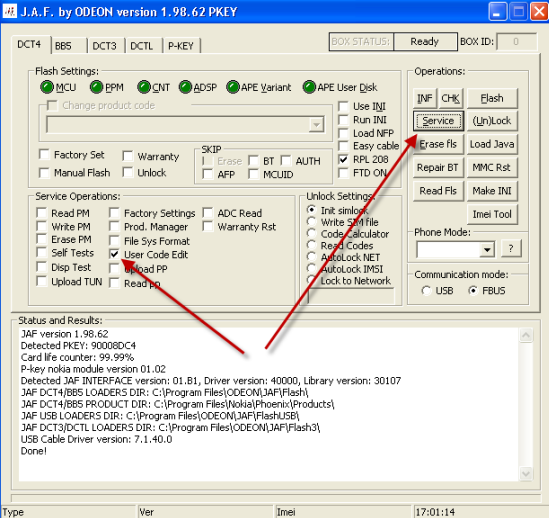
Task: Check the Write PM checkbox
Action: (42, 226)
